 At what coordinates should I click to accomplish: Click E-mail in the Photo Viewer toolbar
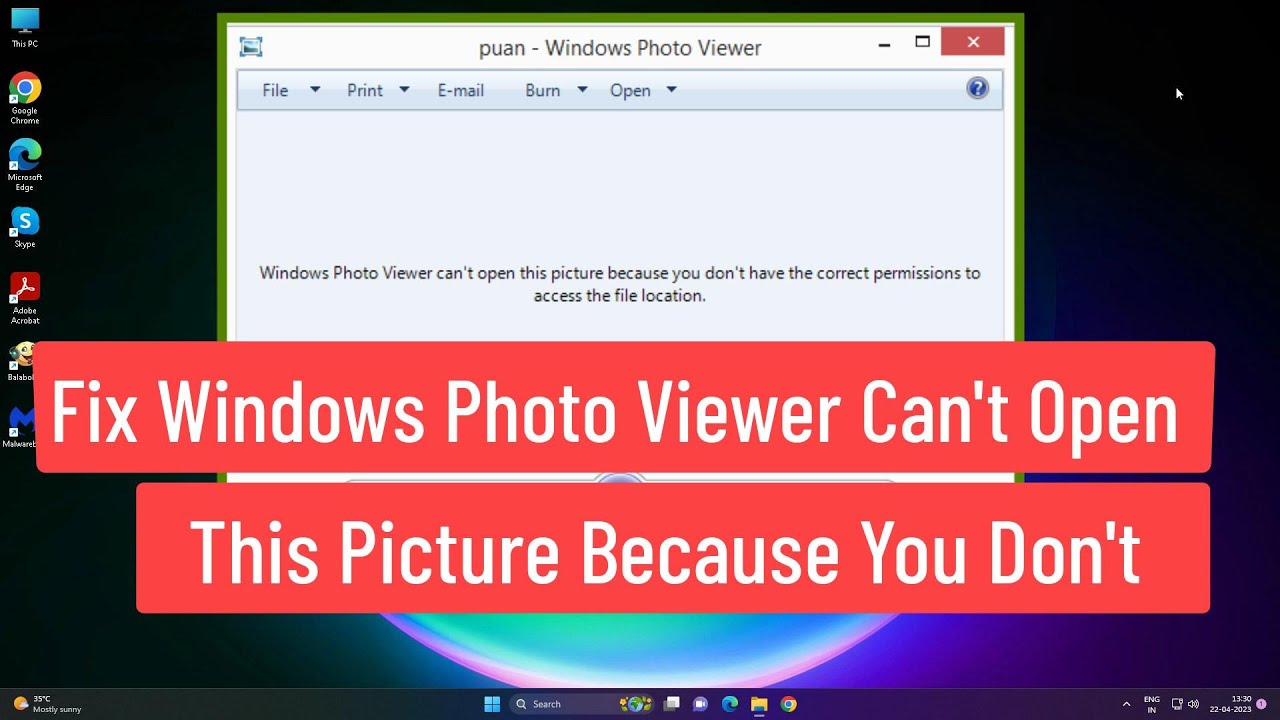(x=461, y=90)
